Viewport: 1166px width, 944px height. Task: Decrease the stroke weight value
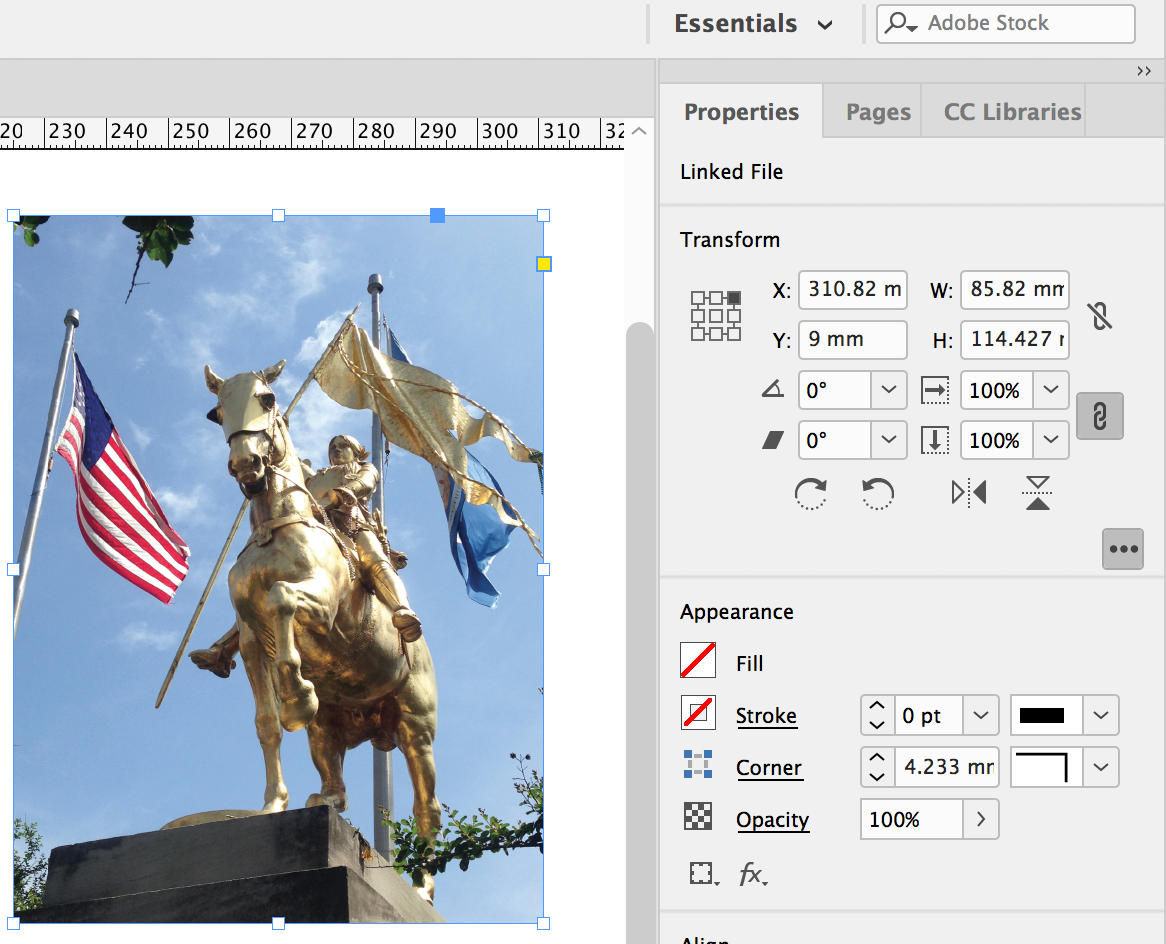click(x=877, y=725)
